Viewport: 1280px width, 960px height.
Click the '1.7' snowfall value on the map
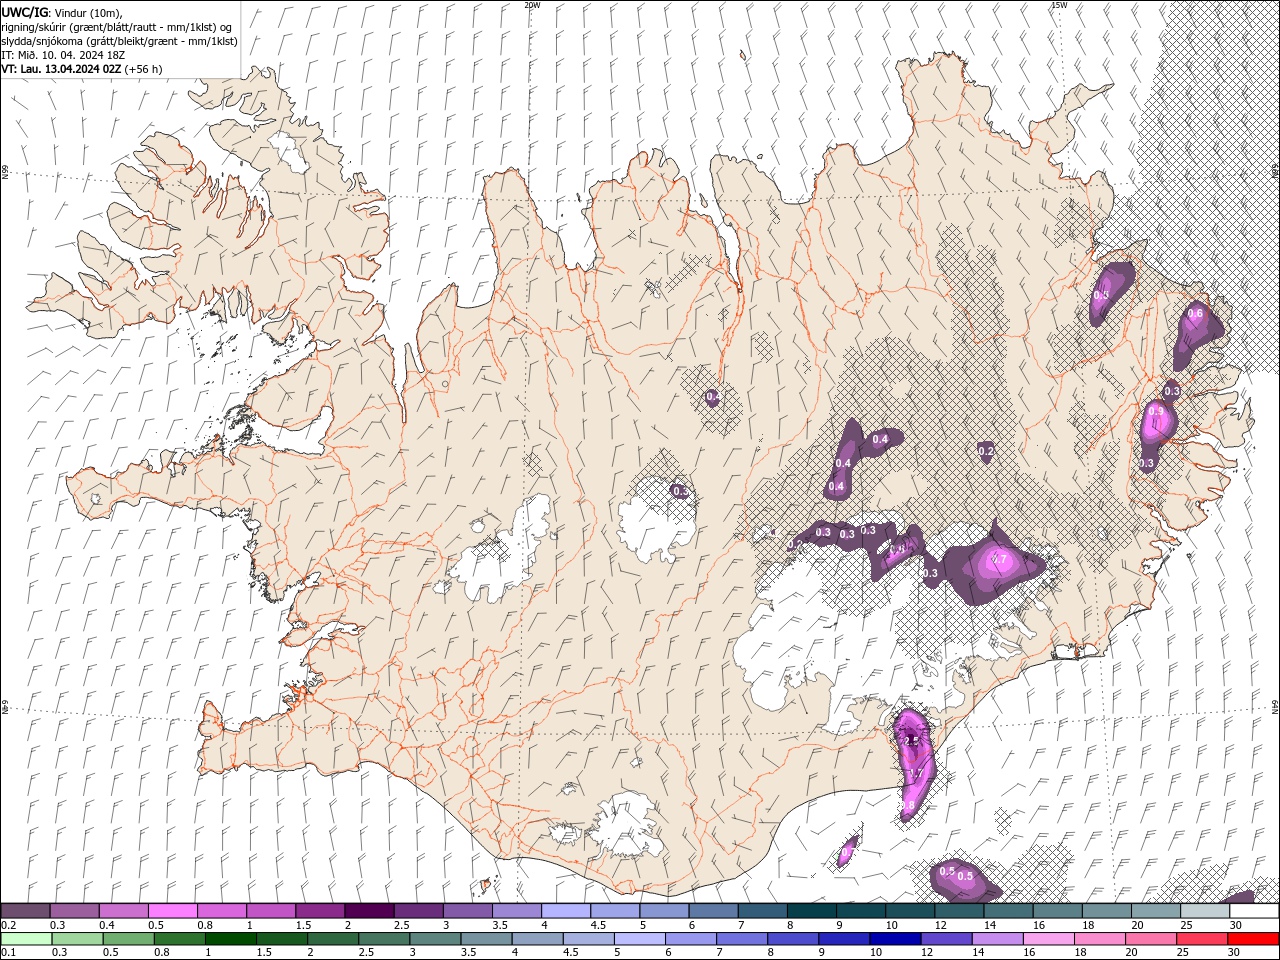914,774
